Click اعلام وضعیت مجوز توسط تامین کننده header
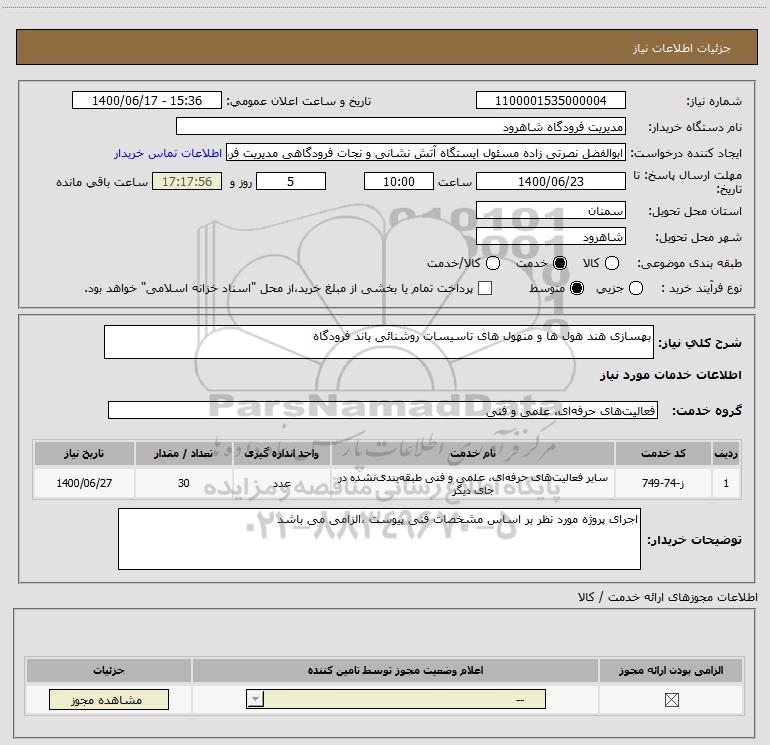 pyautogui.click(x=395, y=670)
